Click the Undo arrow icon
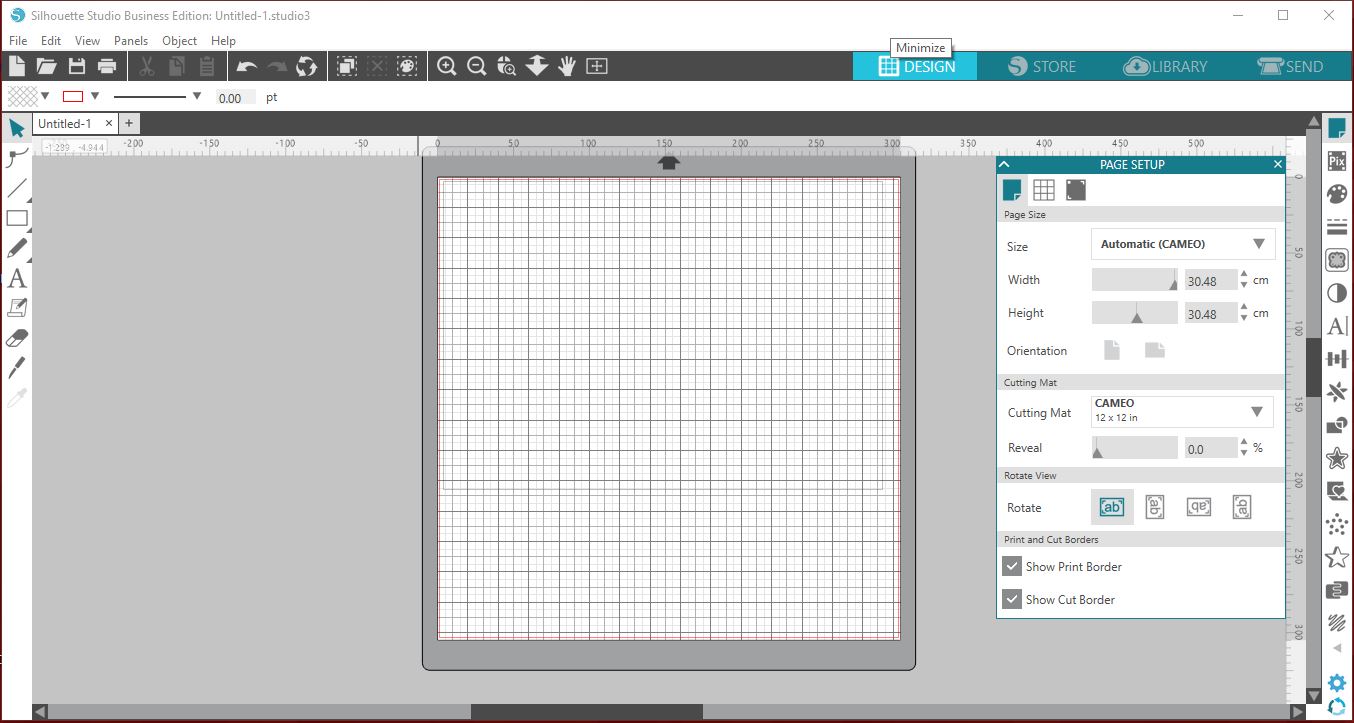Screen dimensions: 1354x723 pos(246,67)
